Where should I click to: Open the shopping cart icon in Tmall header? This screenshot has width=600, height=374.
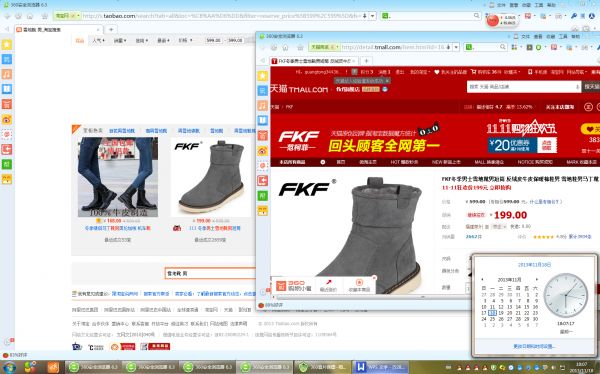(x=473, y=72)
